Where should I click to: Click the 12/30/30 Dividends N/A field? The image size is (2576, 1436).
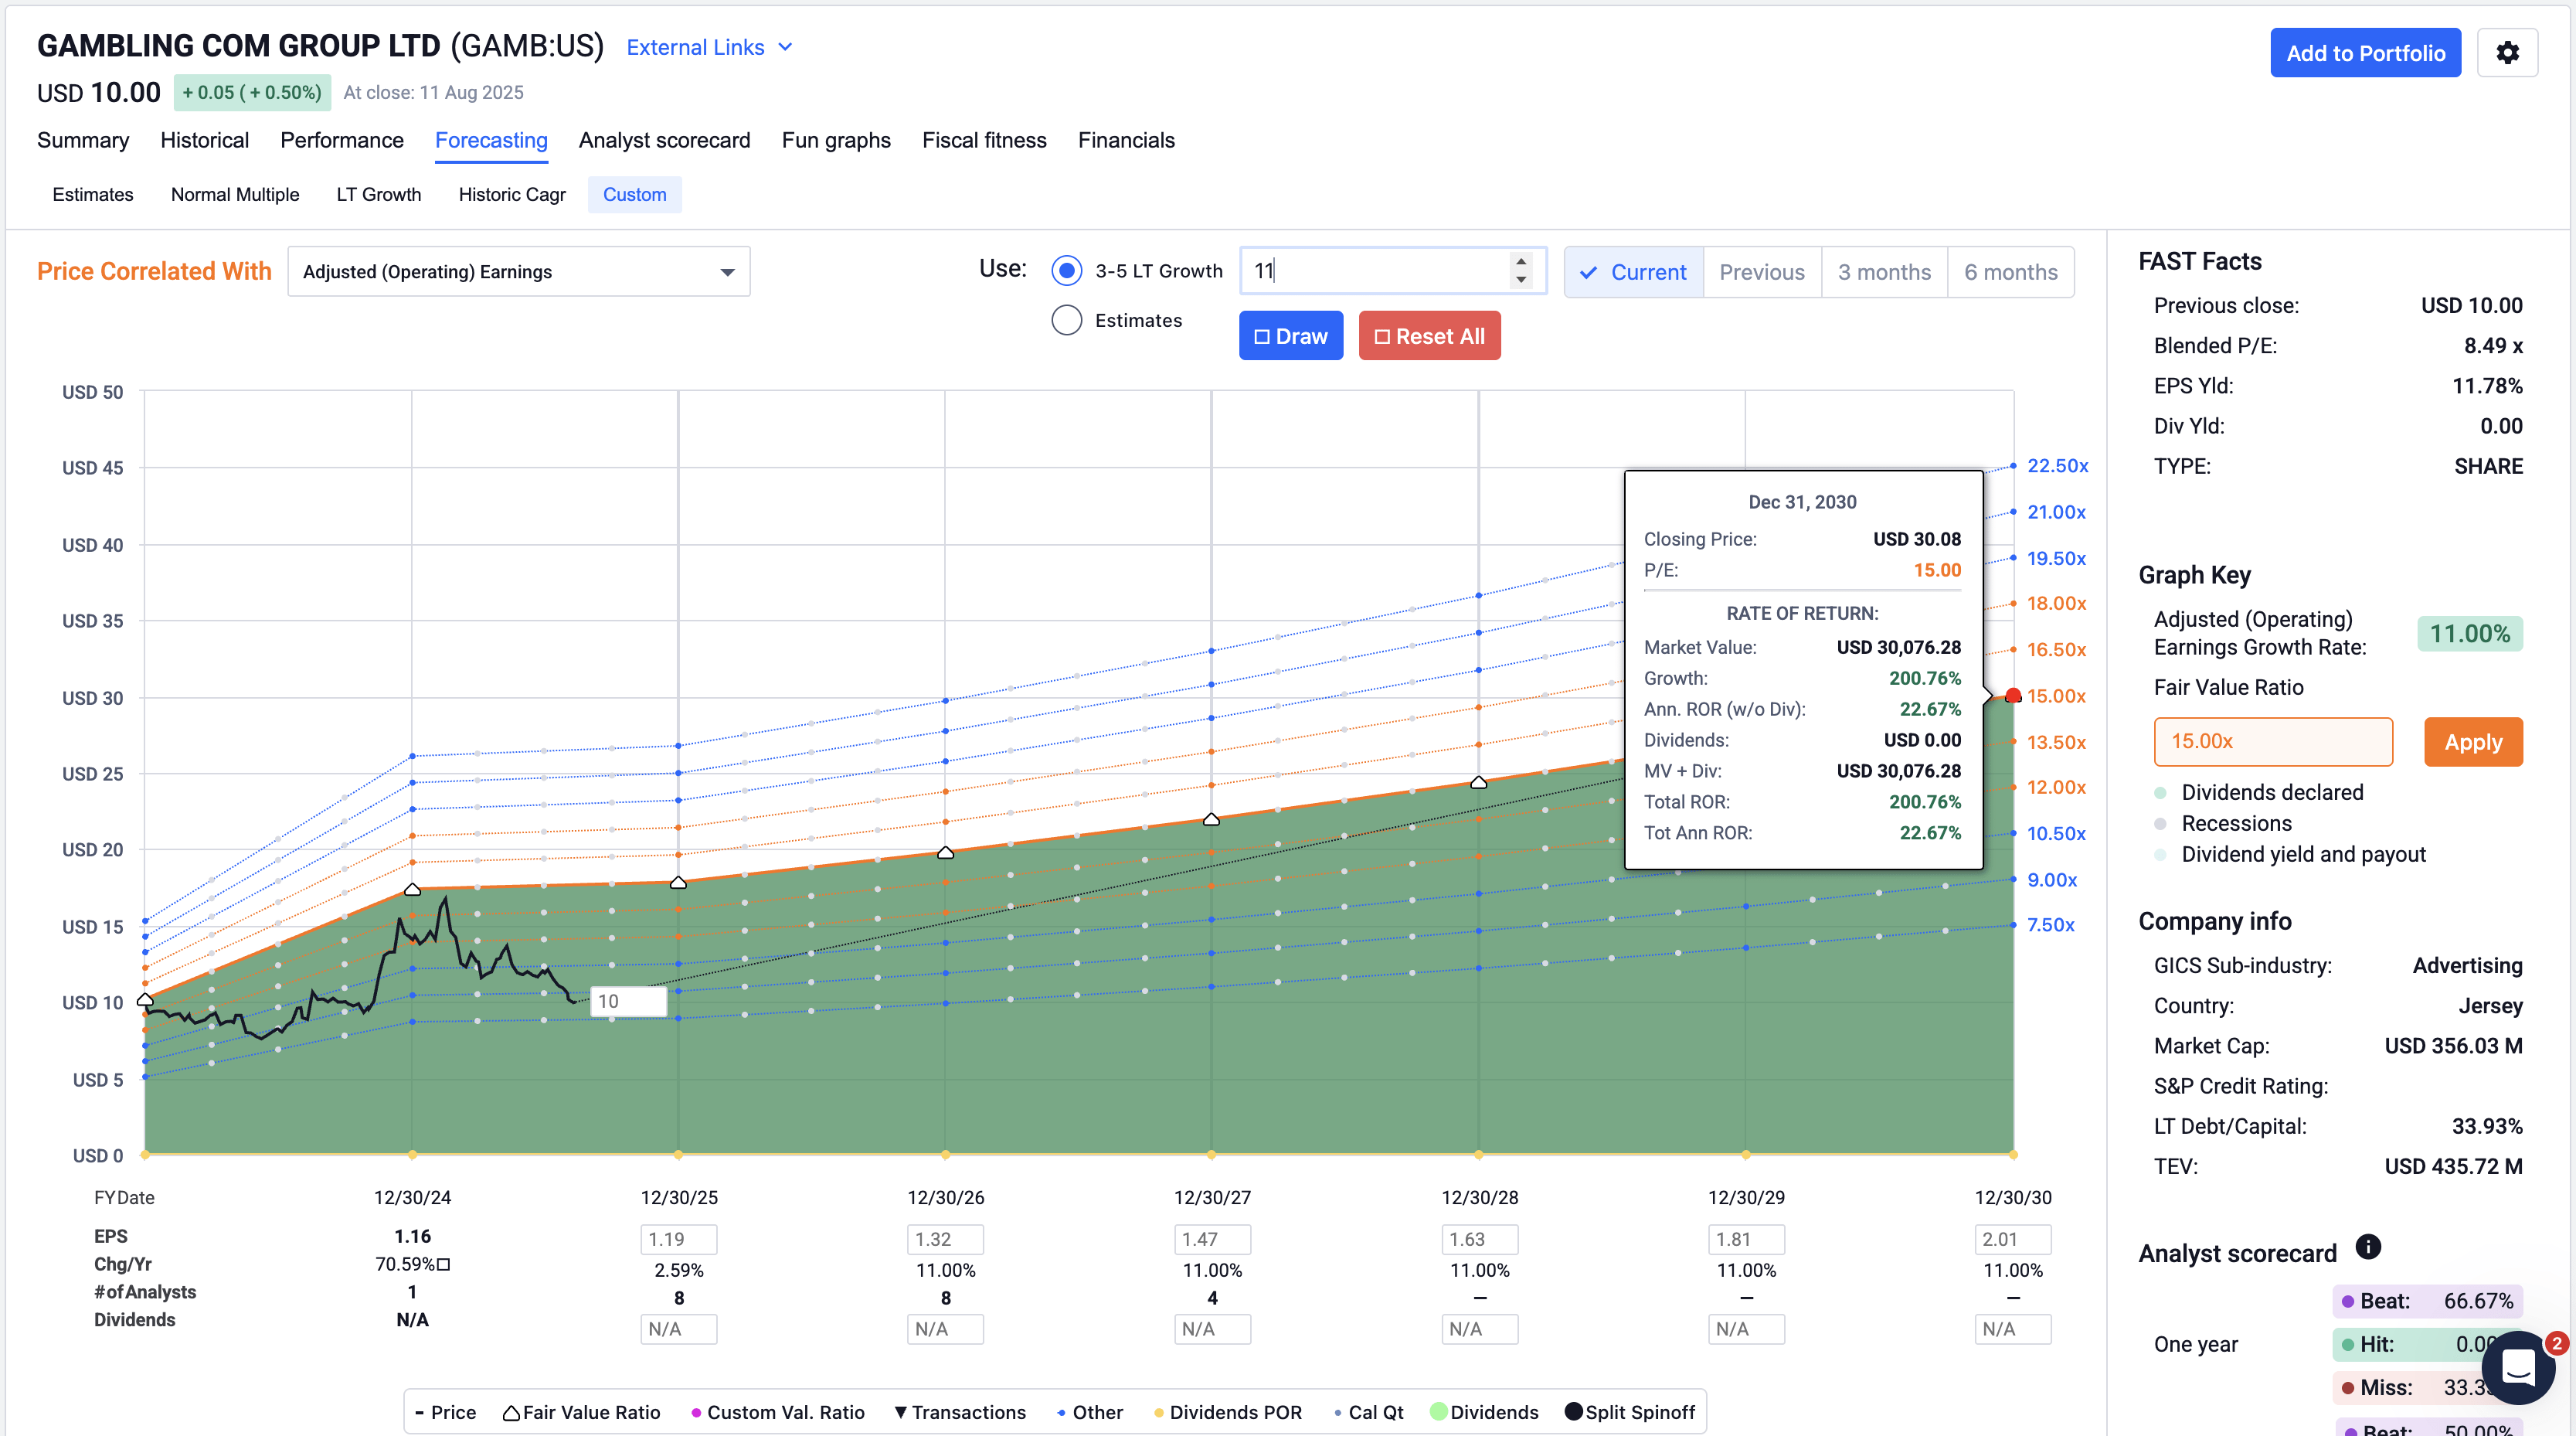[x=2013, y=1329]
